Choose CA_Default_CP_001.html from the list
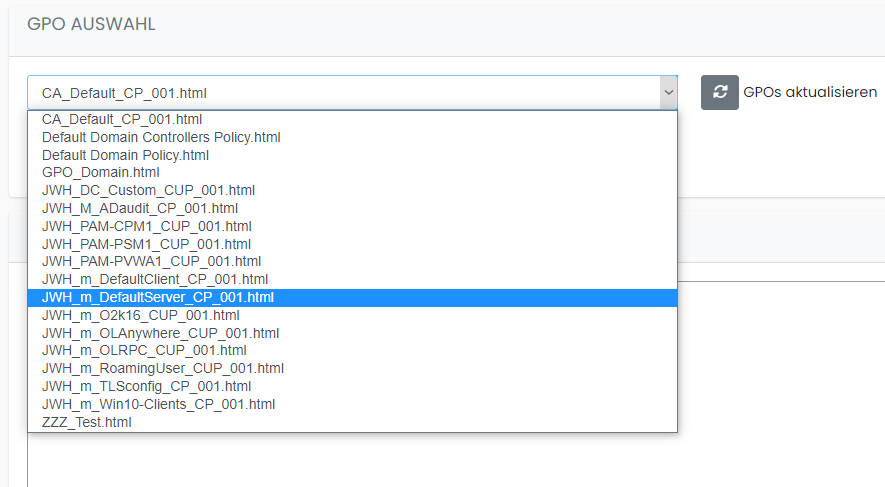 (x=122, y=119)
